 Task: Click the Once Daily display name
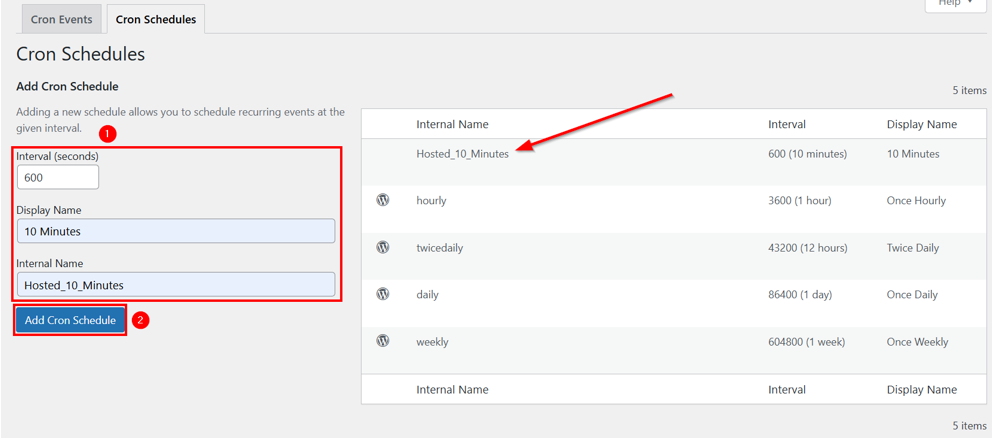912,295
